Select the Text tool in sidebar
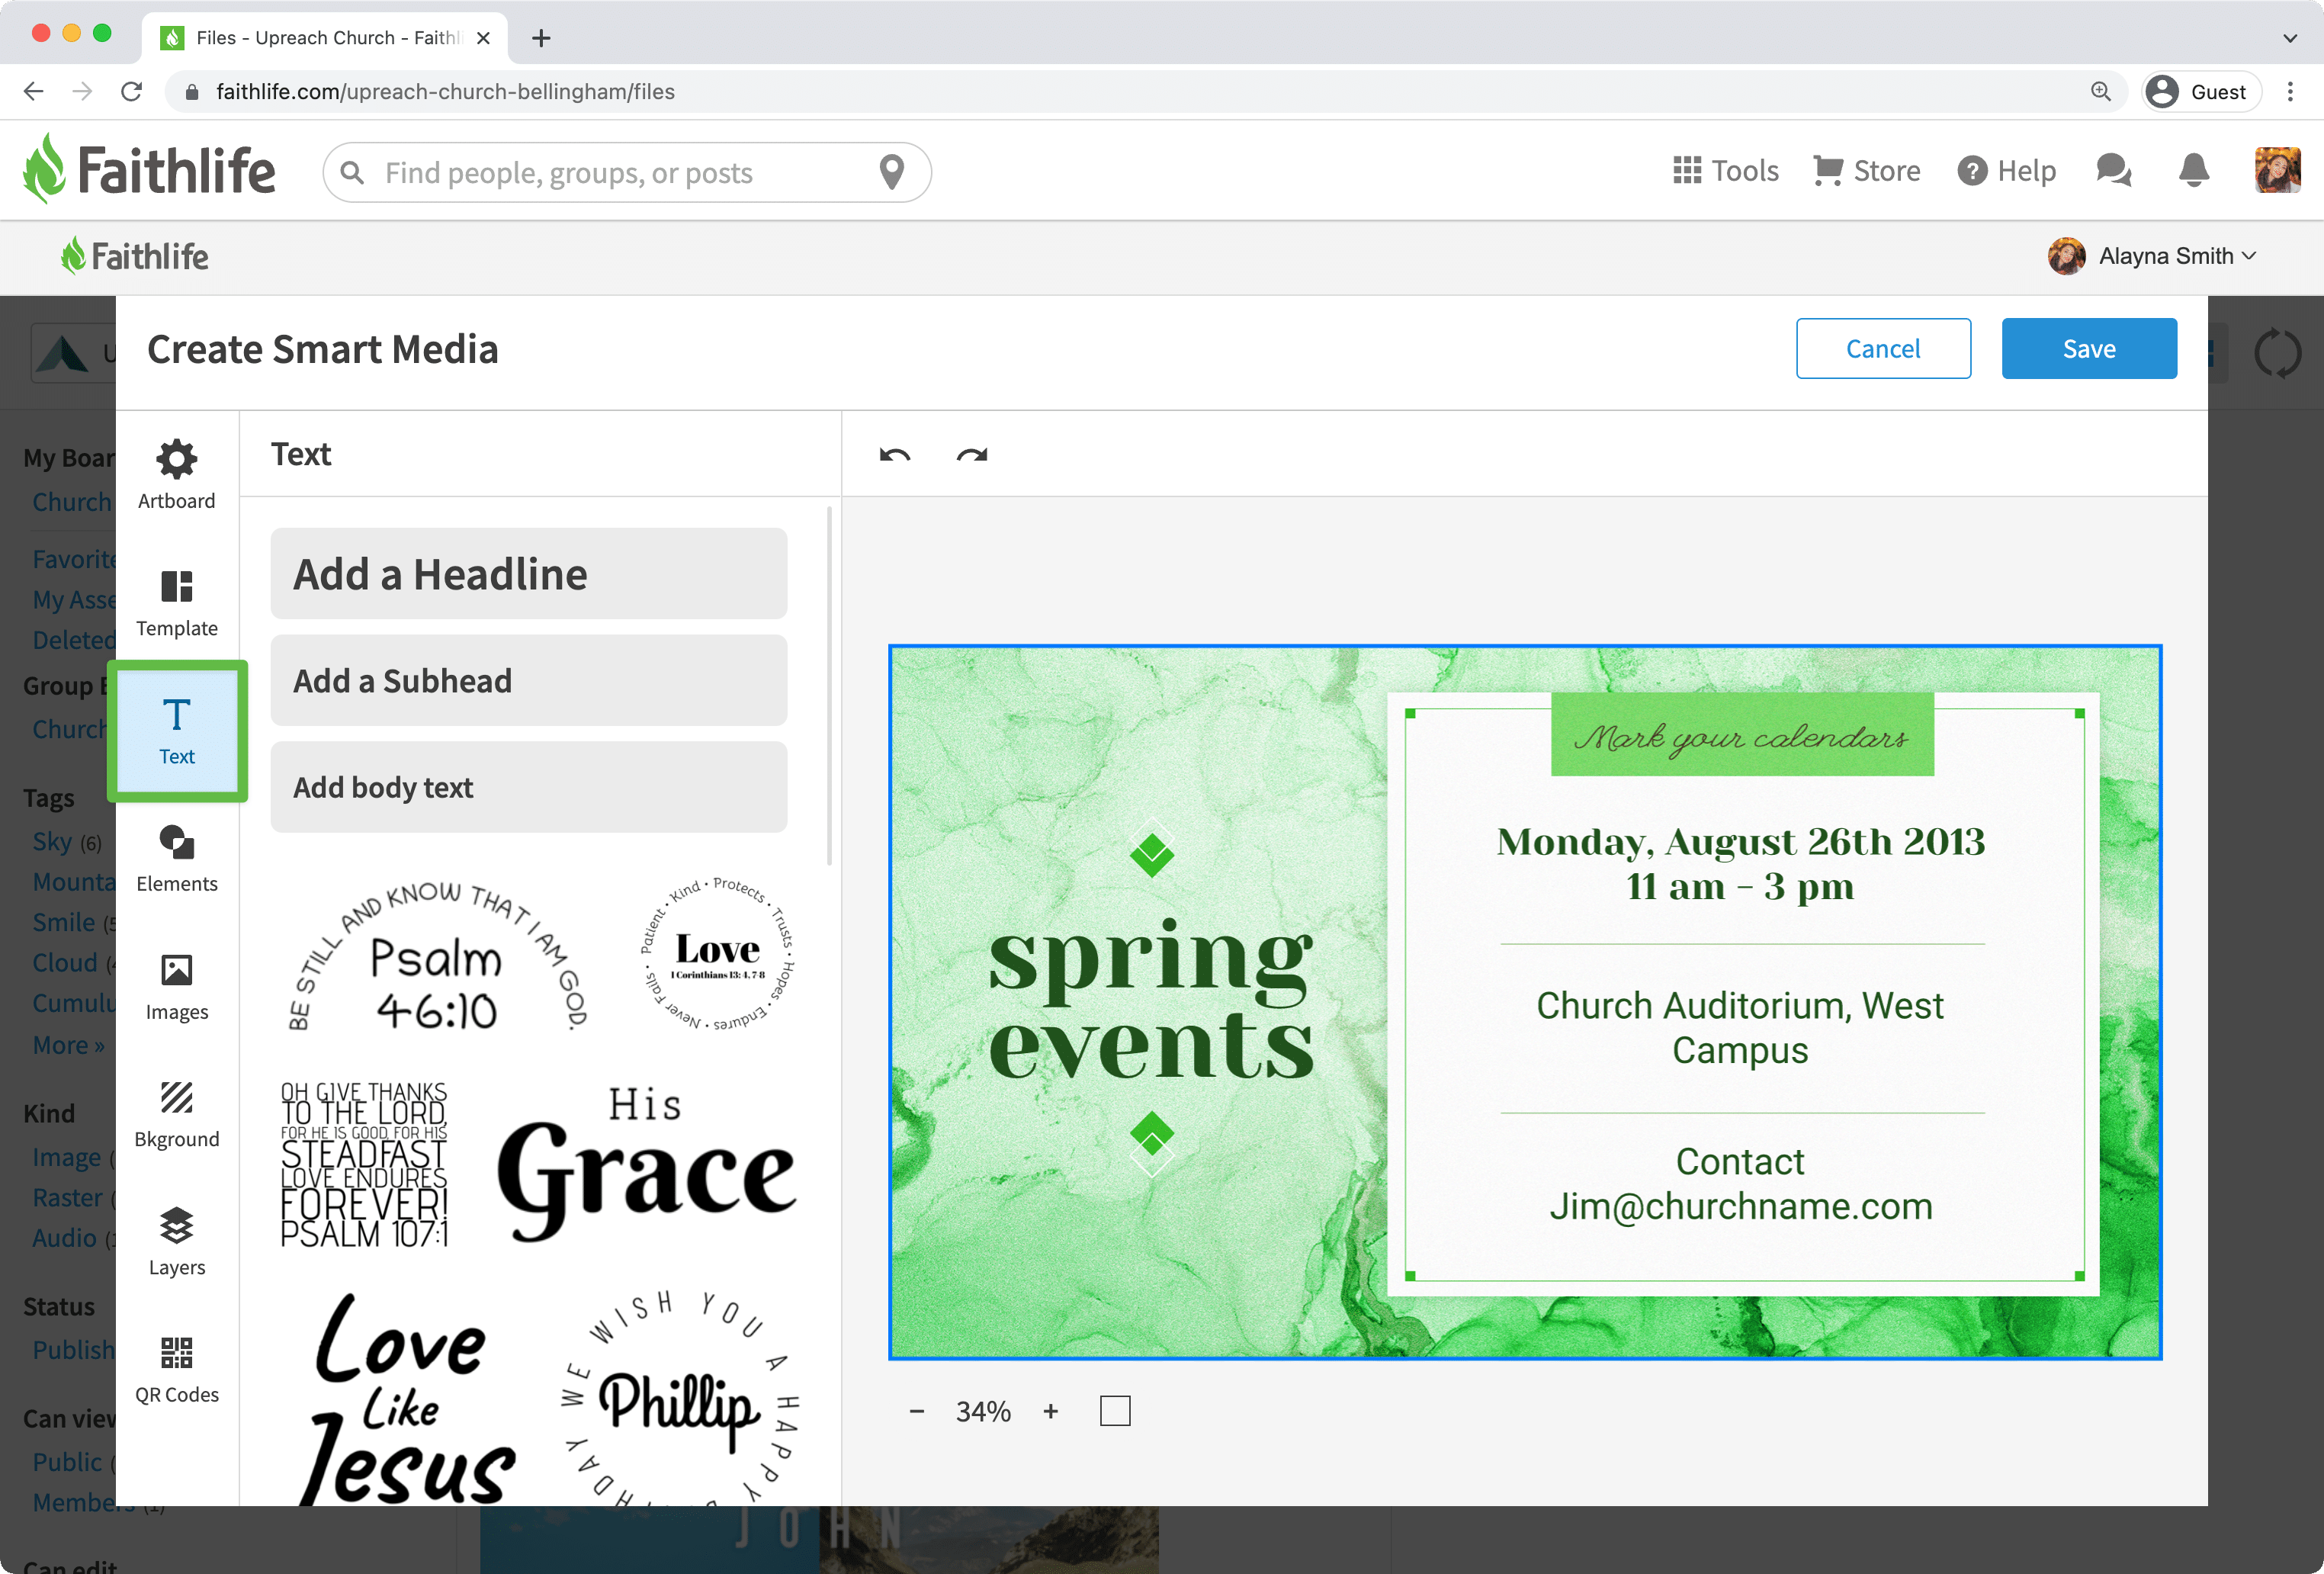This screenshot has width=2324, height=1574. tap(176, 731)
